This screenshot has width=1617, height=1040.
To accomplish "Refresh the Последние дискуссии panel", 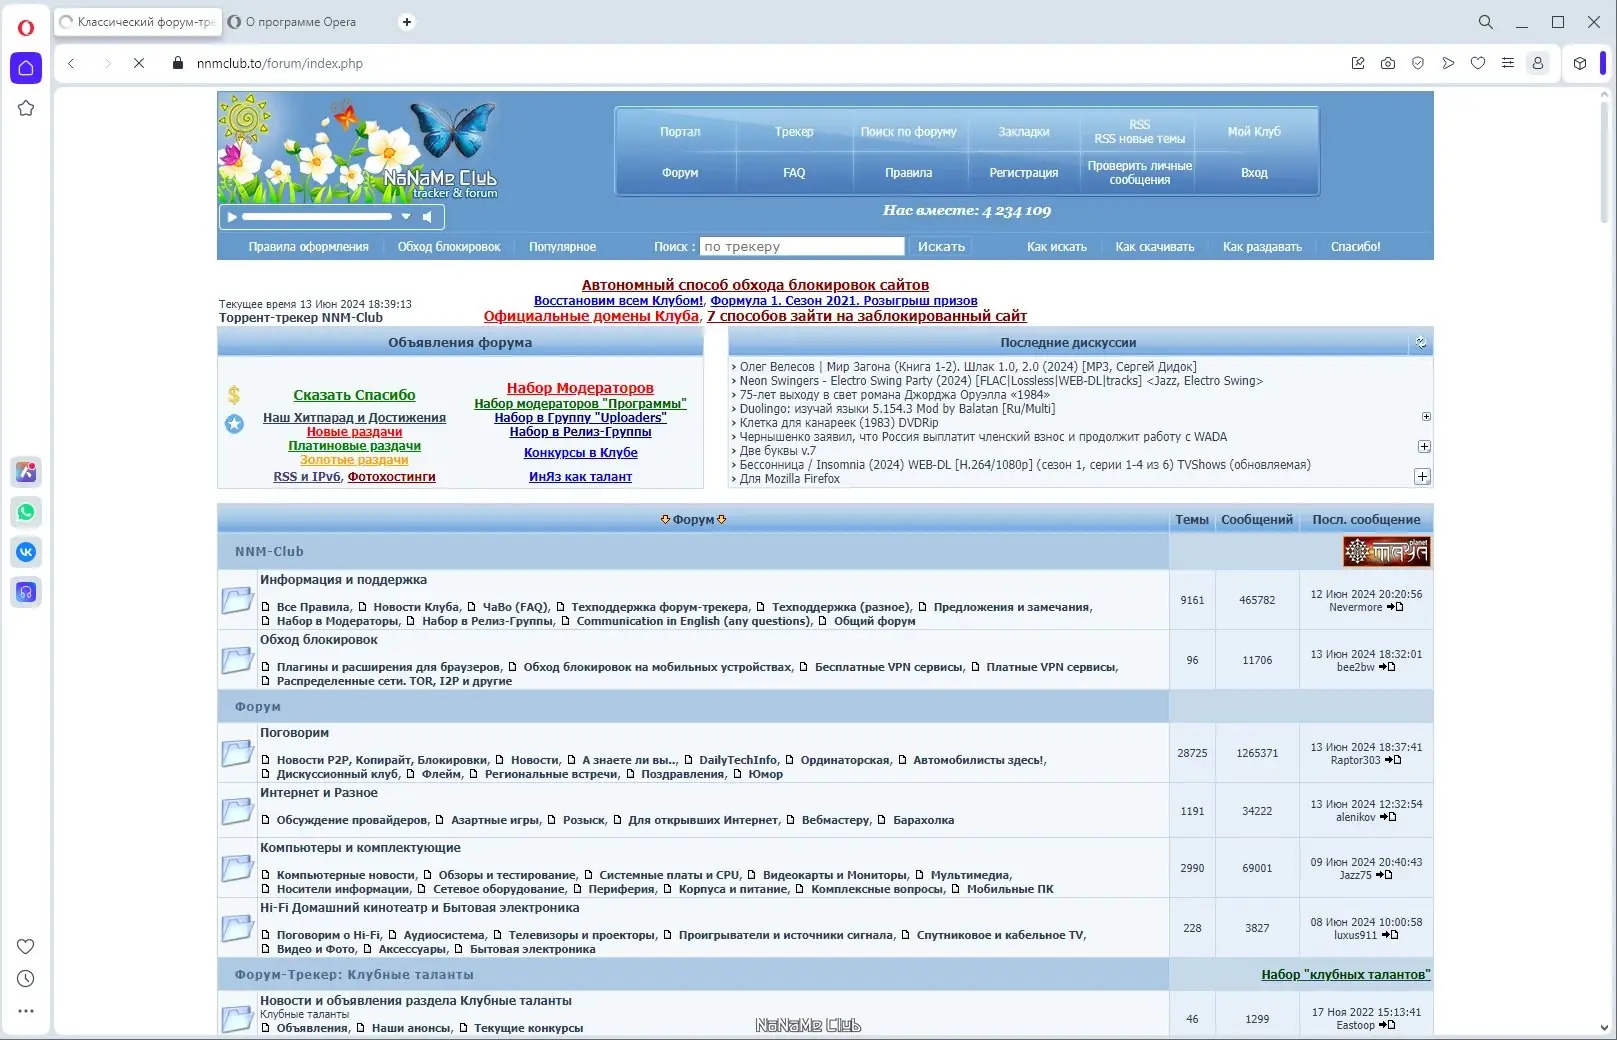I will (x=1421, y=343).
